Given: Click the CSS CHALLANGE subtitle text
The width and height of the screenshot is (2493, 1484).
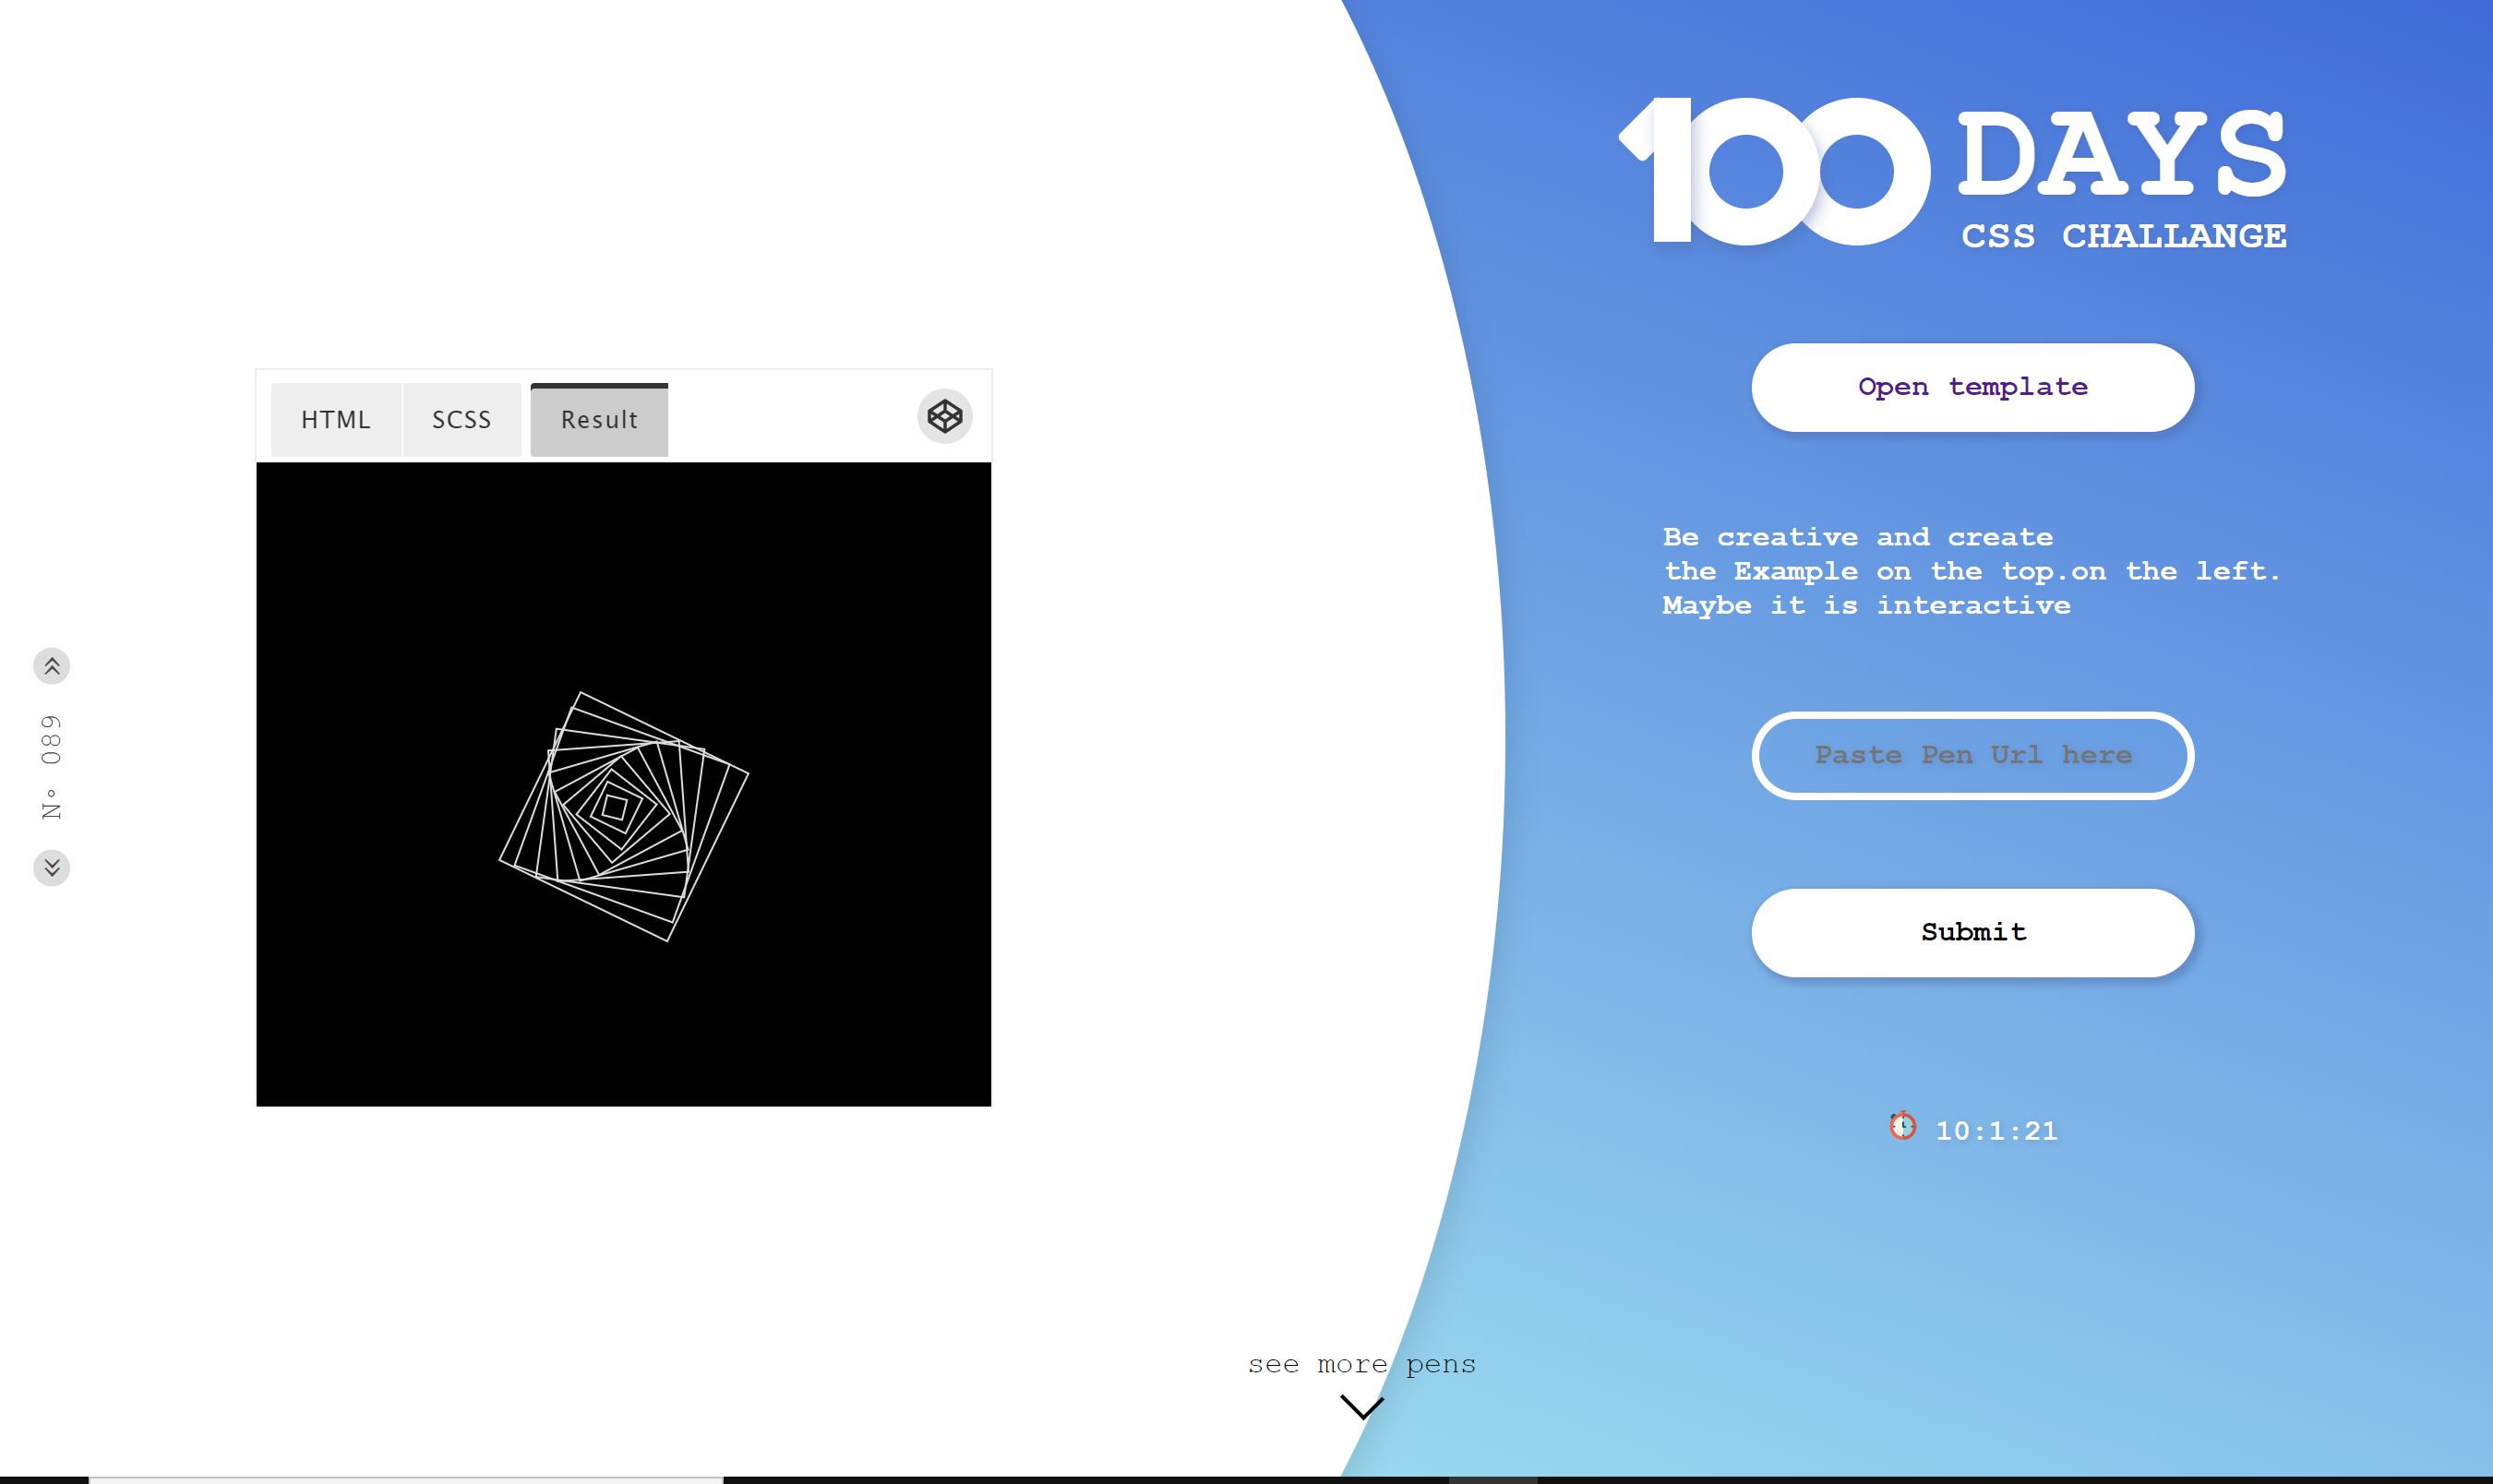Looking at the screenshot, I should (x=2123, y=236).
